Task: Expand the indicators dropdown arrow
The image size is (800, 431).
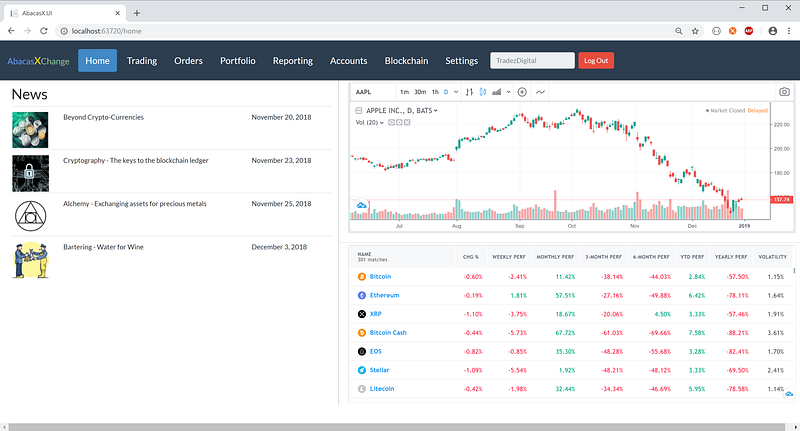Action: click(x=508, y=92)
